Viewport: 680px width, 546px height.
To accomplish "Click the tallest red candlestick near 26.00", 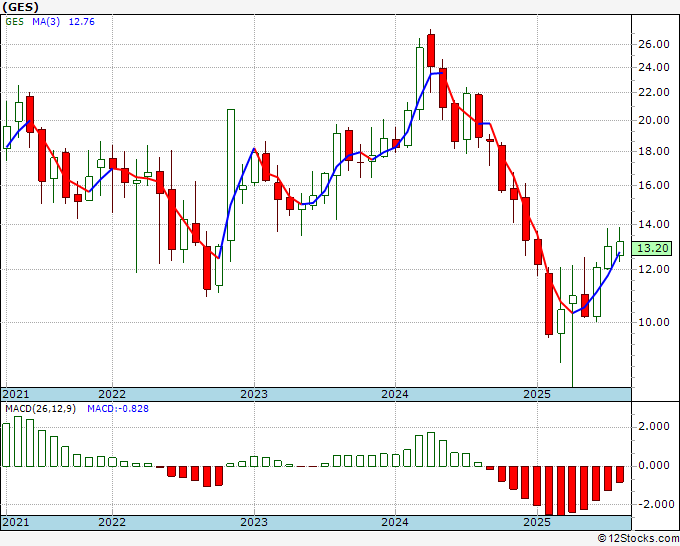I will tap(431, 50).
